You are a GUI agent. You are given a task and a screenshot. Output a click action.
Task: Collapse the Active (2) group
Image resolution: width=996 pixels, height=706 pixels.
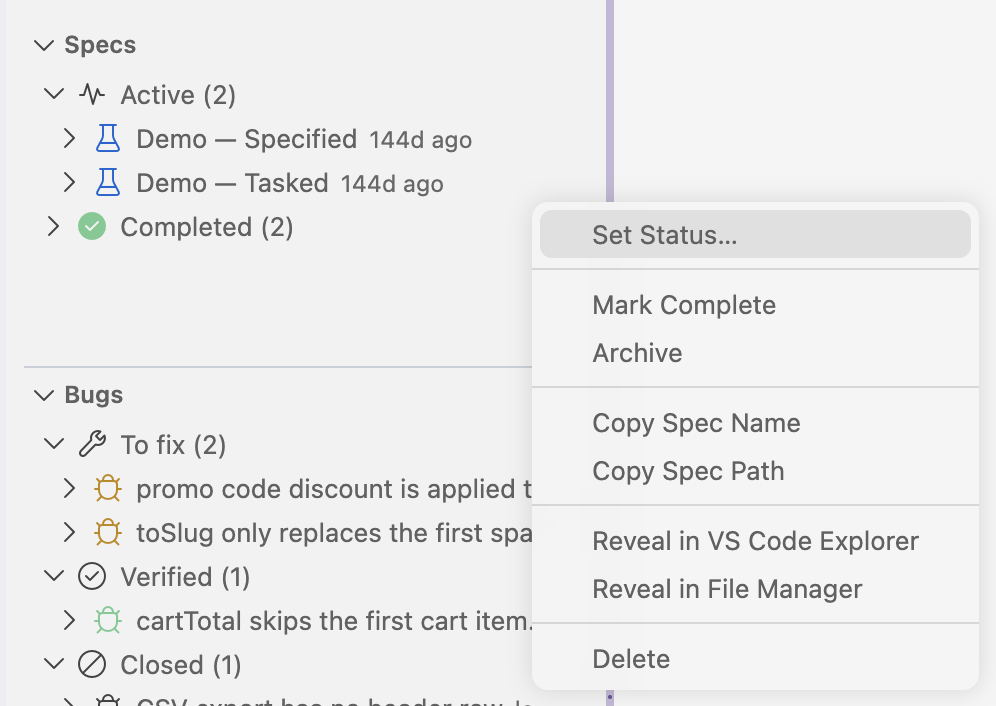(54, 94)
